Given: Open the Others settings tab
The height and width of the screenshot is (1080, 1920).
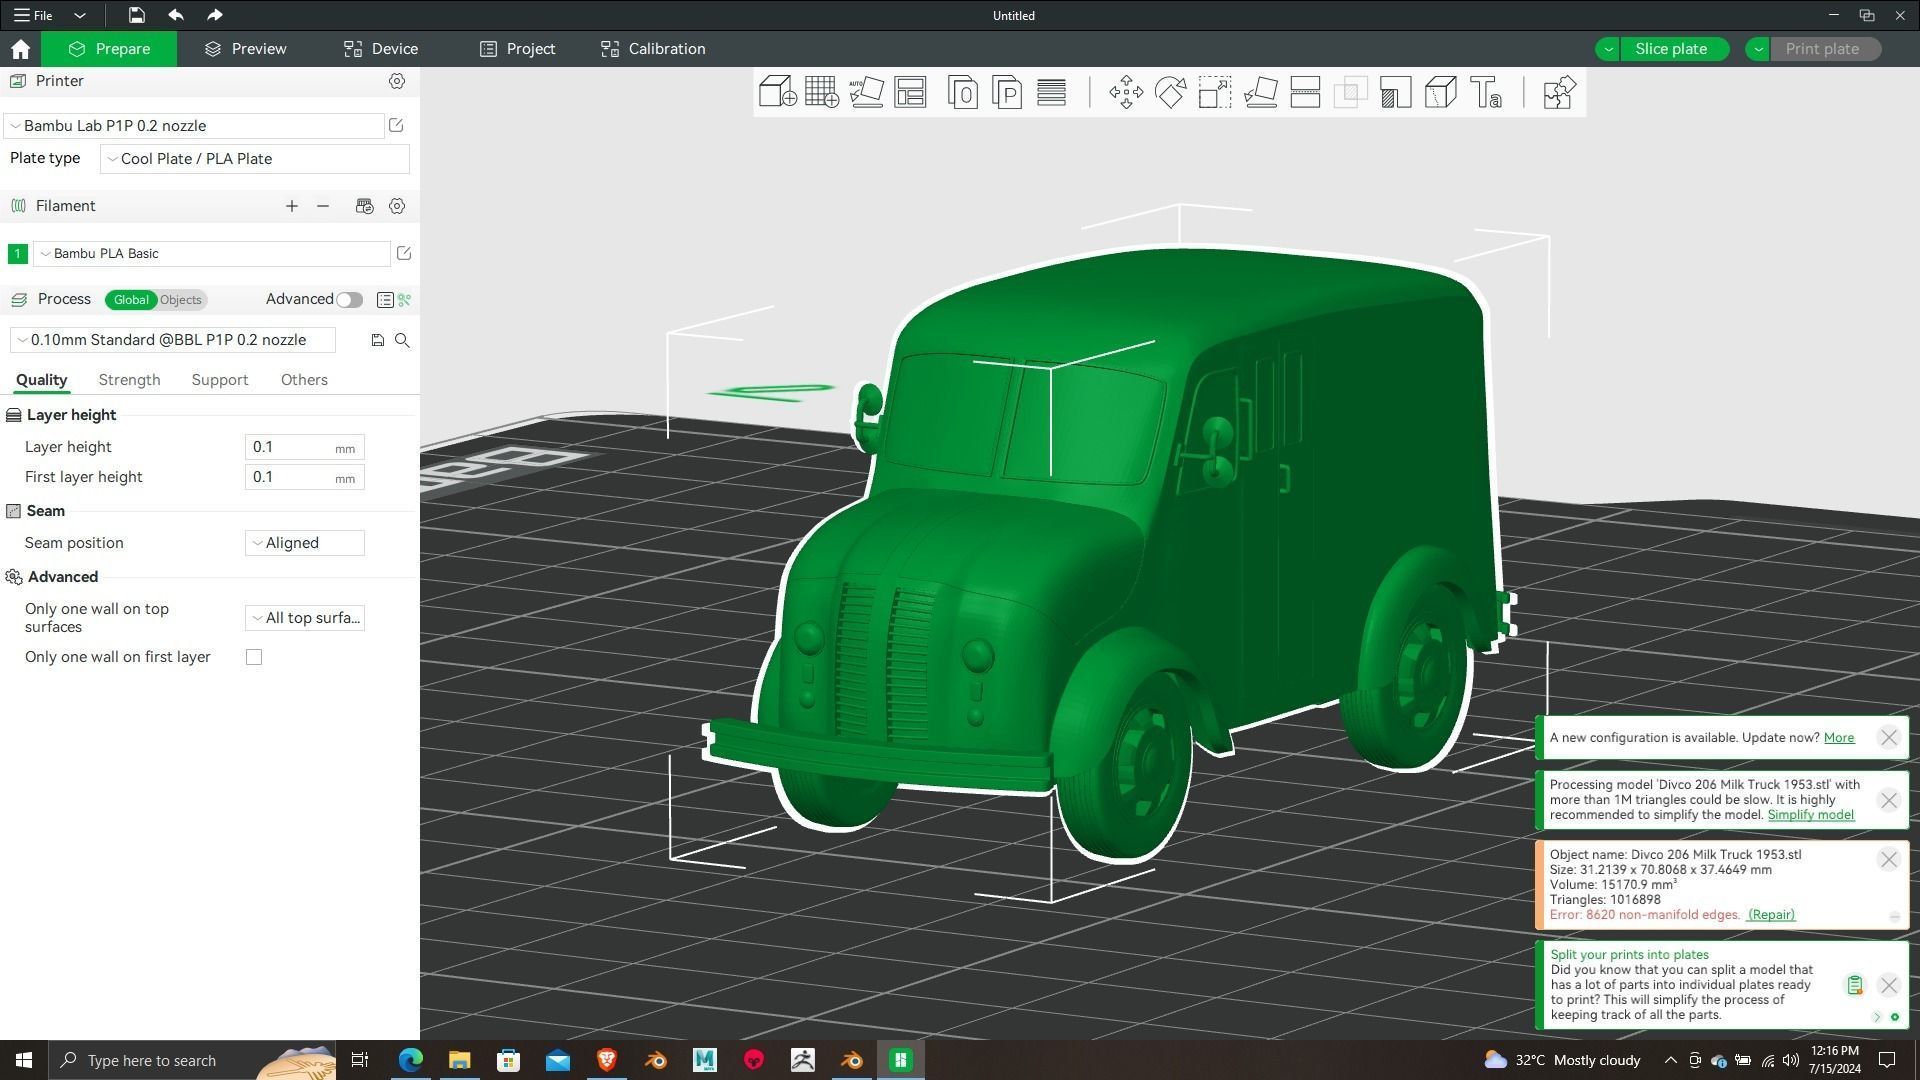Looking at the screenshot, I should pos(304,380).
